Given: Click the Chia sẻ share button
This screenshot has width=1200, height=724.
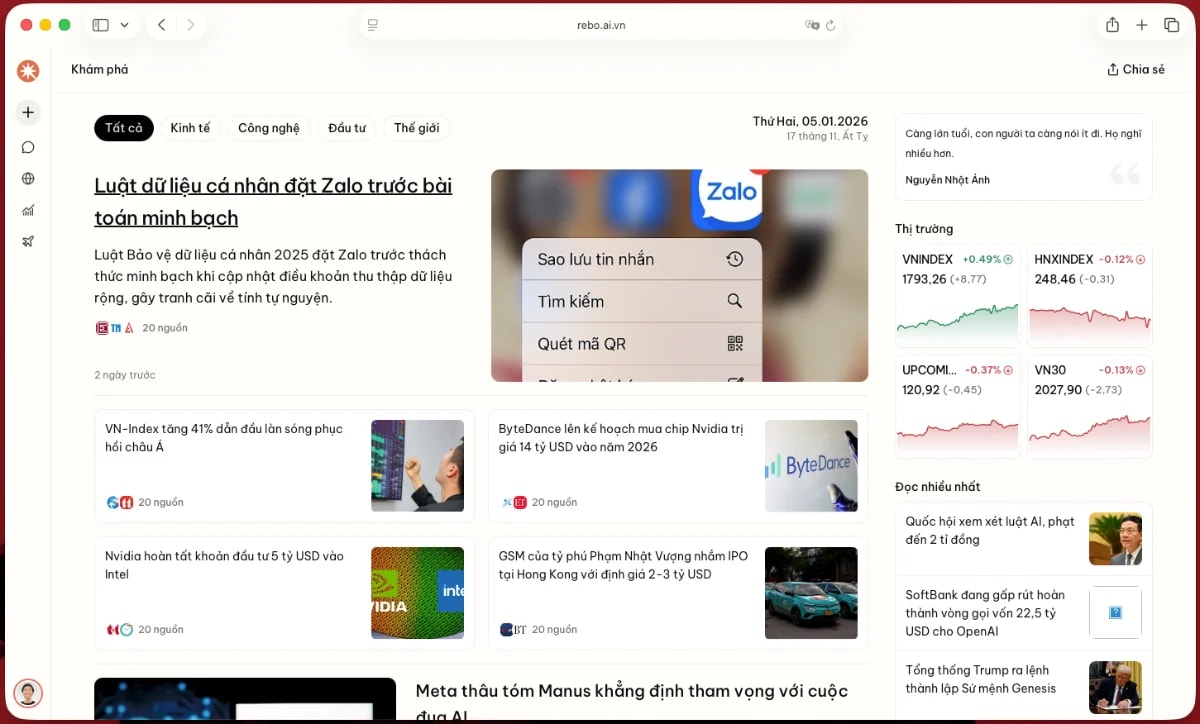Looking at the screenshot, I should click(x=1136, y=70).
